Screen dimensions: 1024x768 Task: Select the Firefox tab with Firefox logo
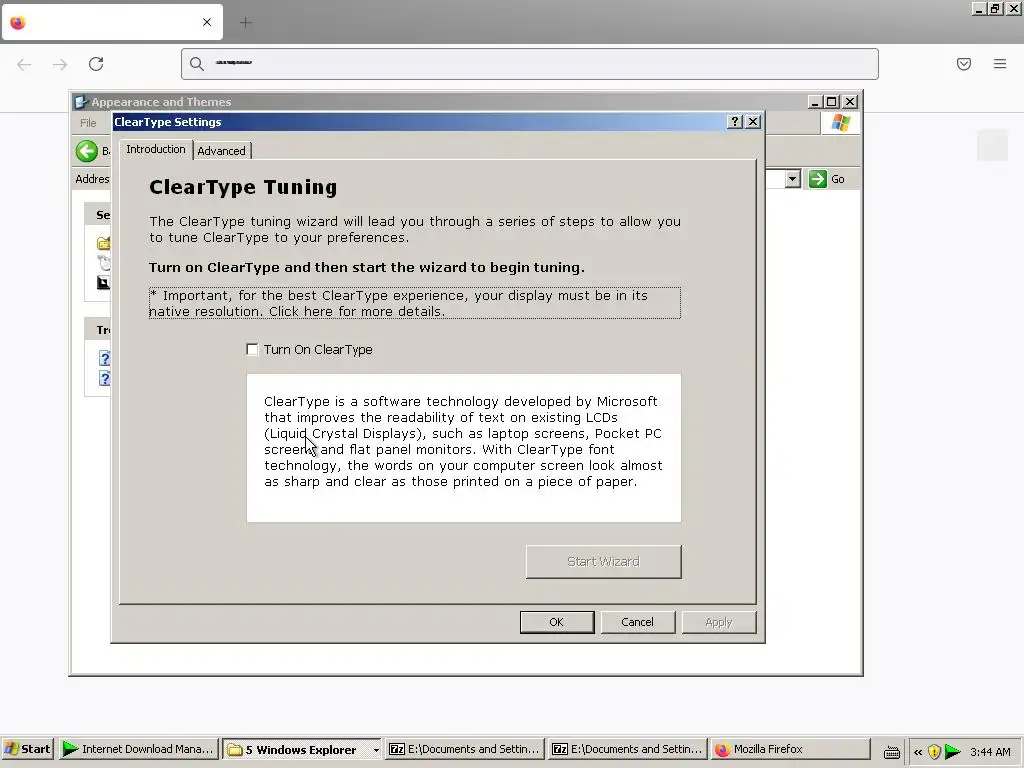click(112, 22)
